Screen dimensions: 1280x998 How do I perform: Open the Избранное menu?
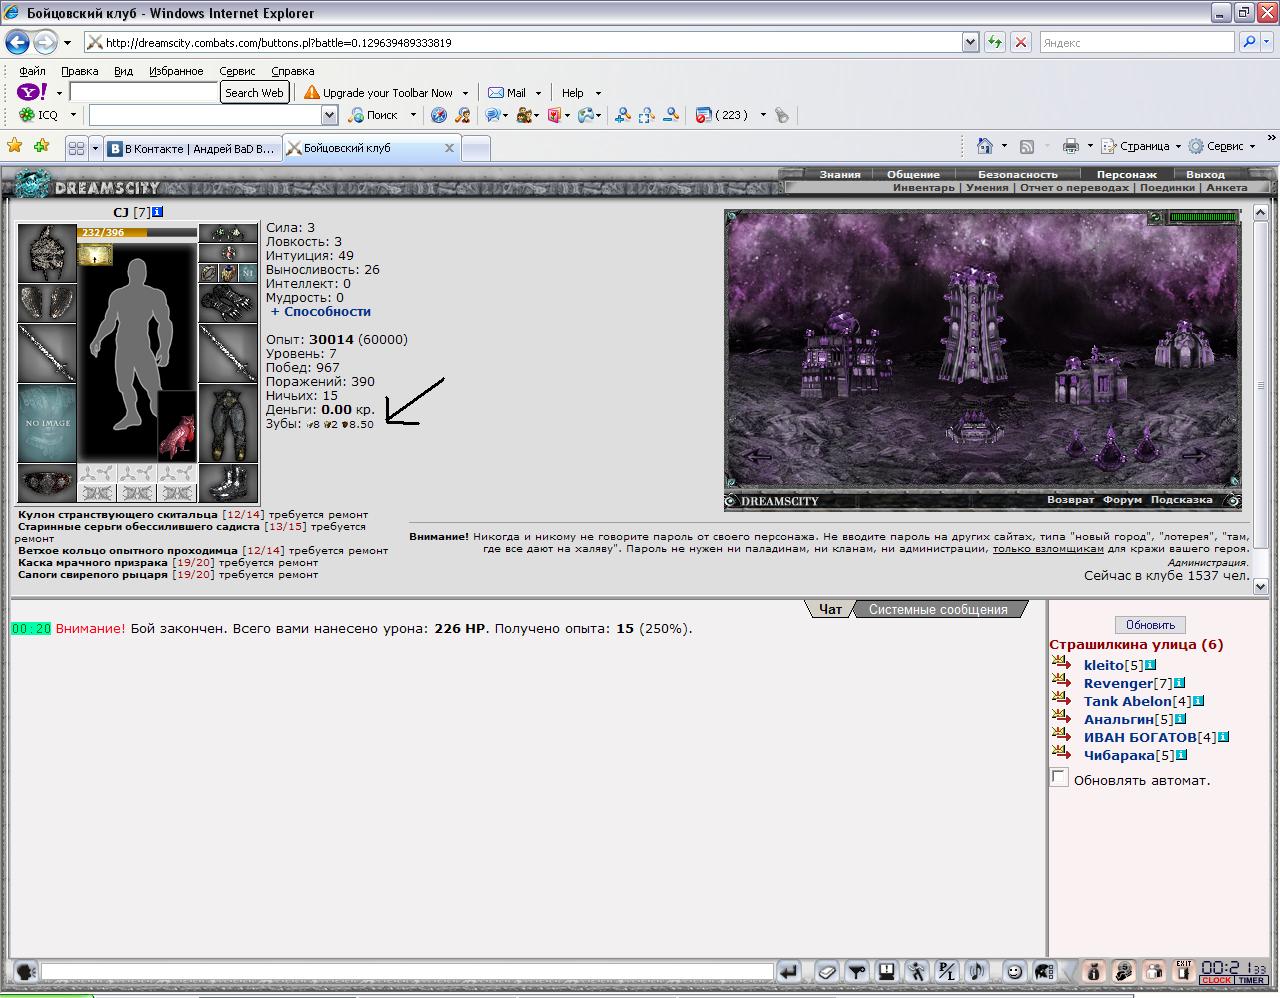click(176, 71)
